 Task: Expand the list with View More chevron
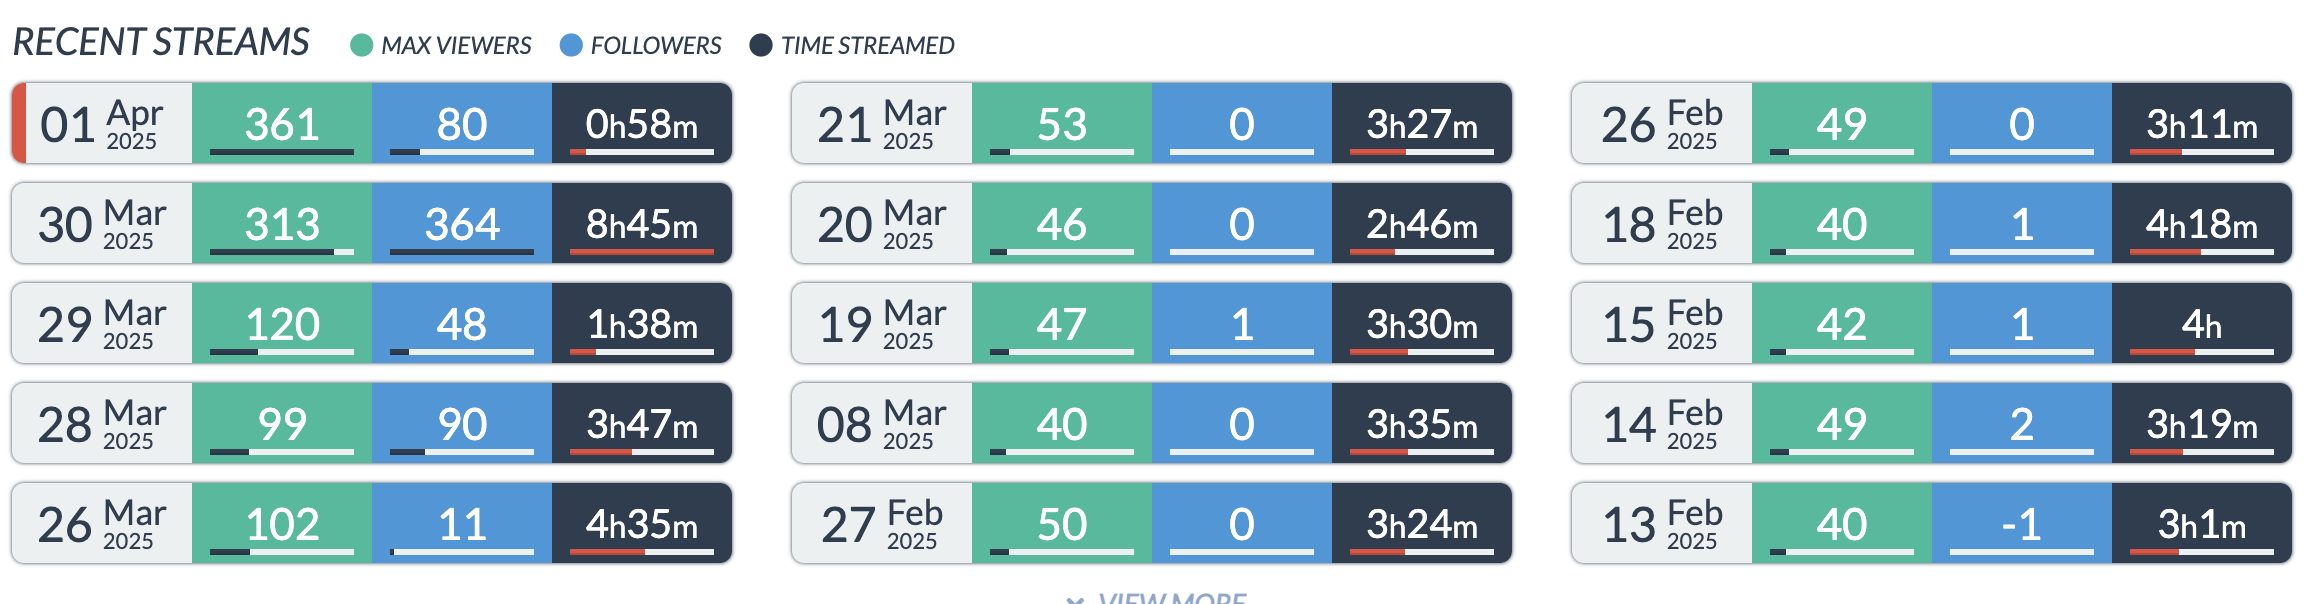point(1076,599)
